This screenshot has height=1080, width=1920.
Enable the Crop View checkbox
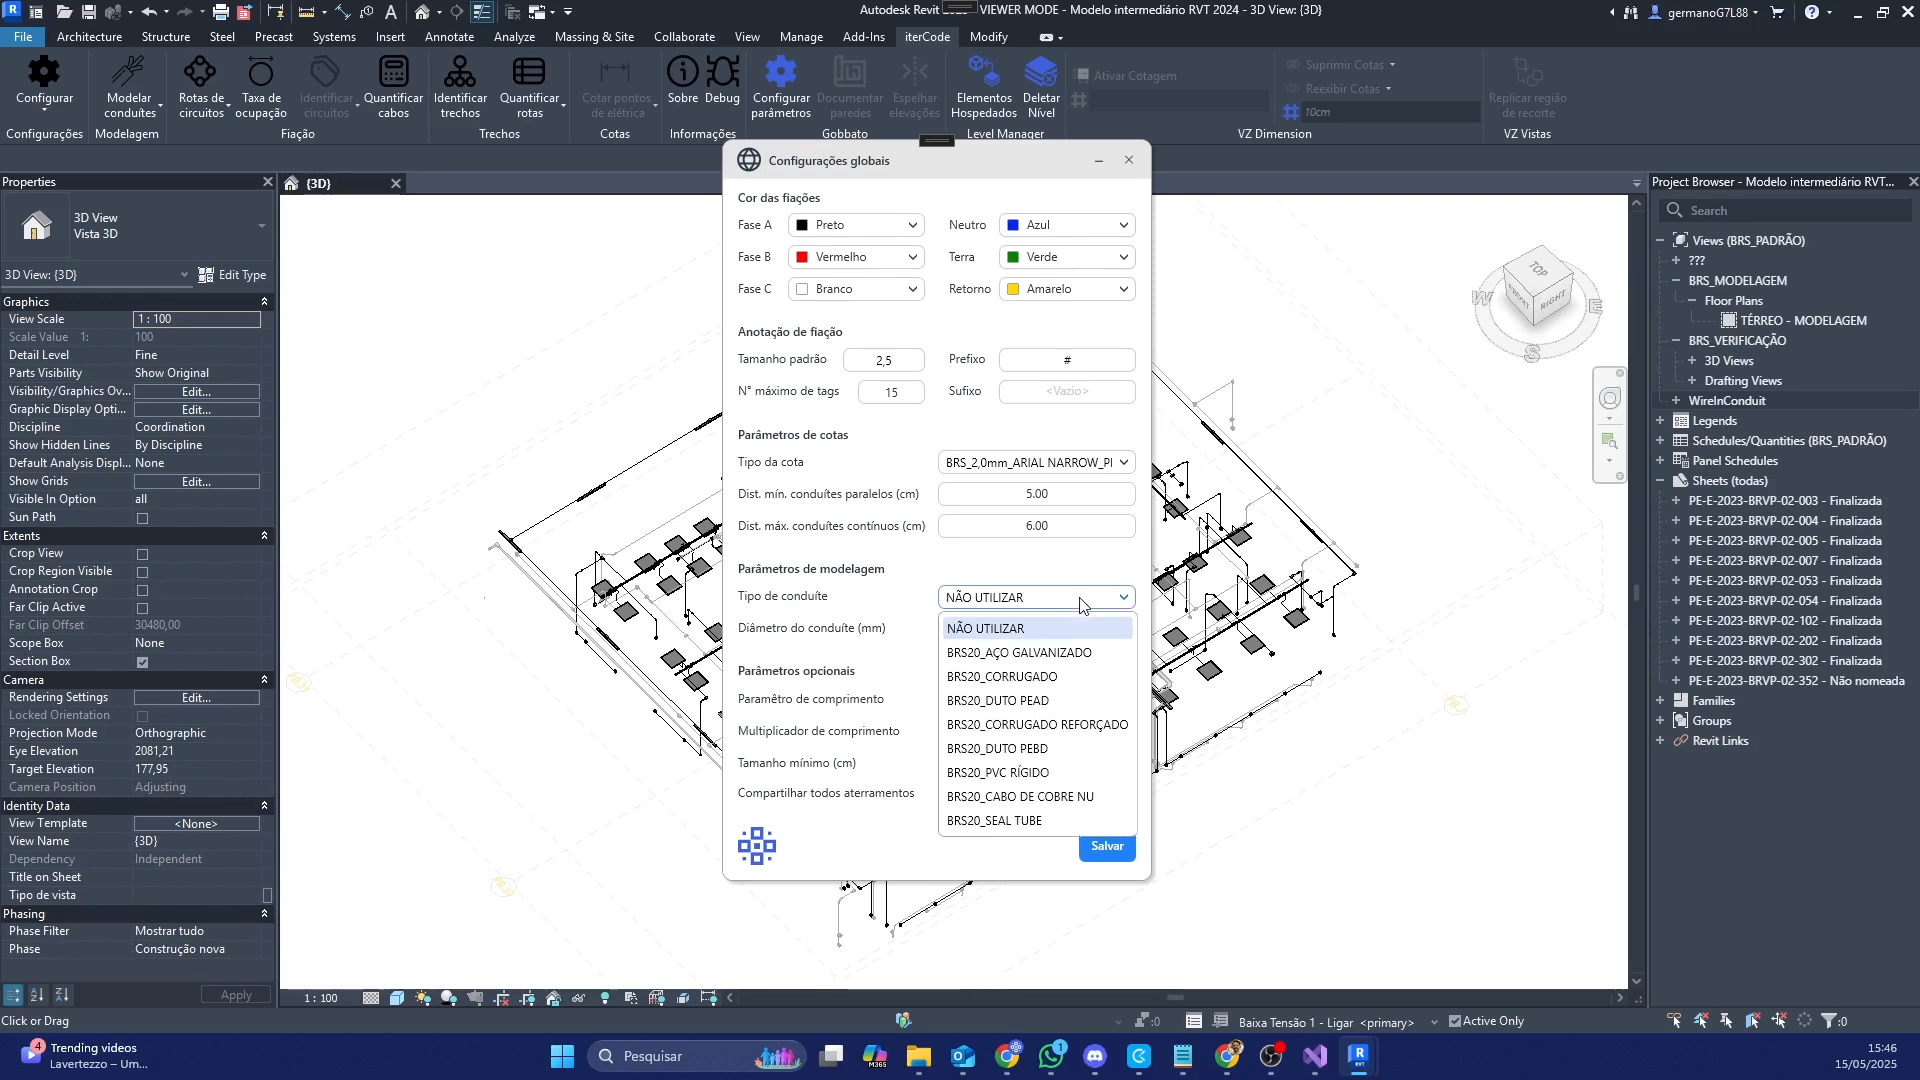click(142, 554)
